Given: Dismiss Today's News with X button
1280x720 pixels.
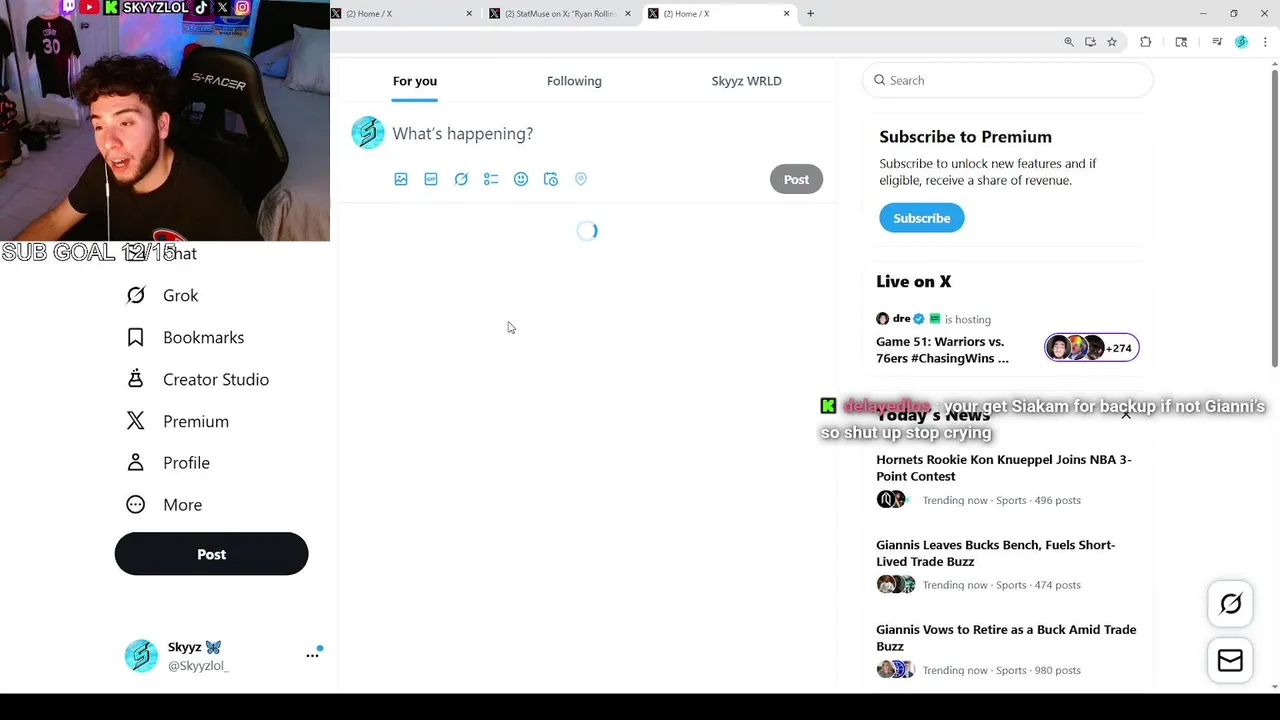Looking at the screenshot, I should click(x=1125, y=414).
